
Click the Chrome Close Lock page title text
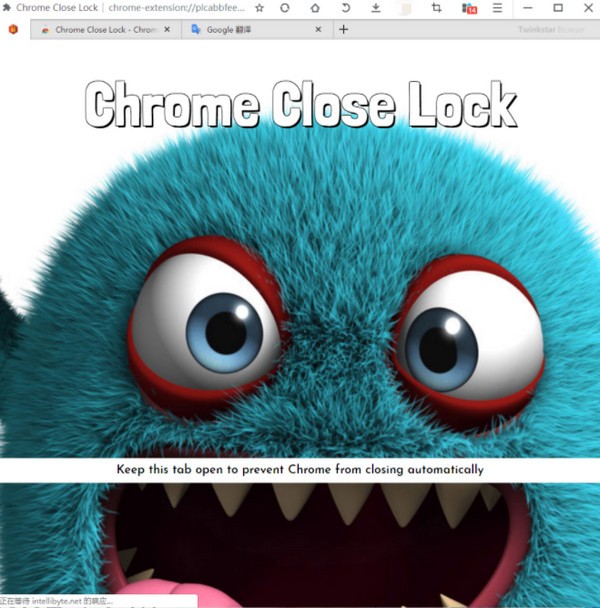(57, 8)
